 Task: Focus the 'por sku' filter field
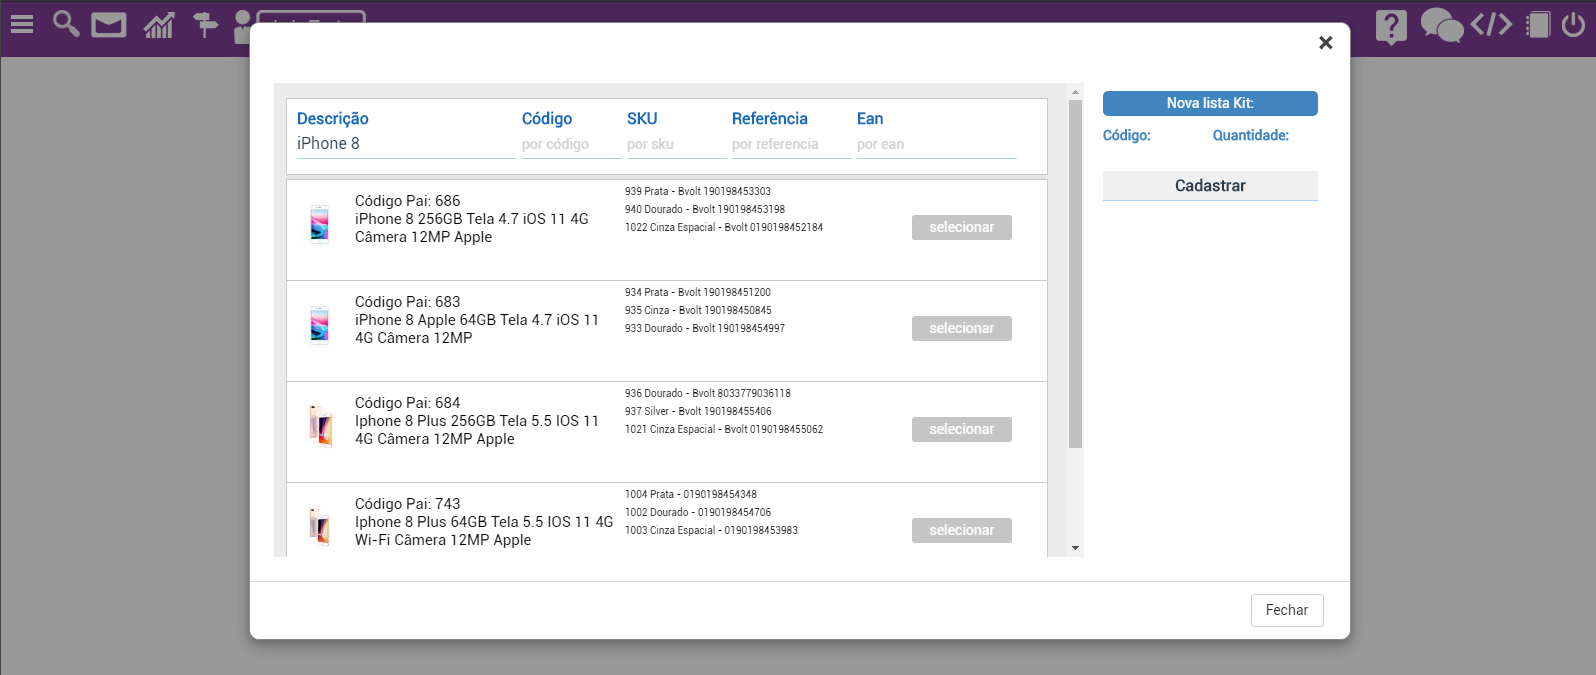pyautogui.click(x=676, y=144)
